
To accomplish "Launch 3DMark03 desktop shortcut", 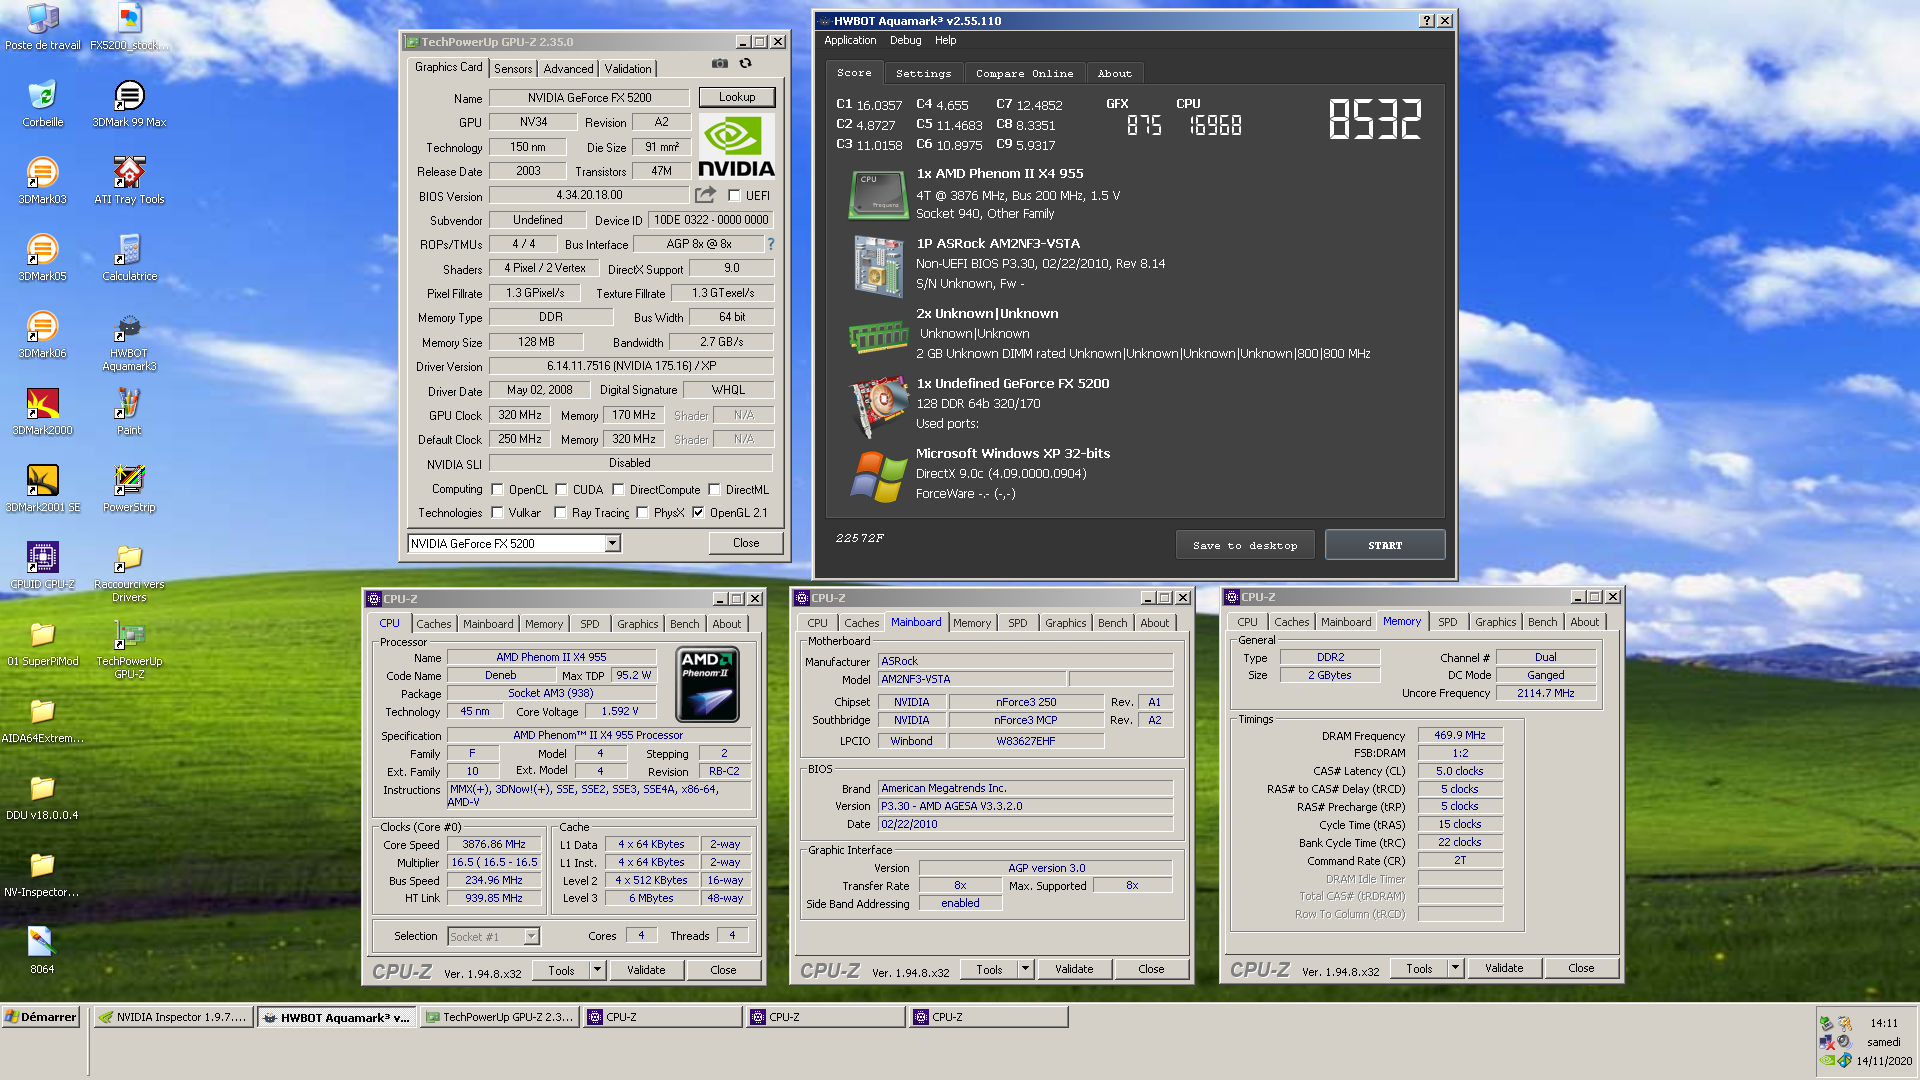I will click(x=42, y=181).
